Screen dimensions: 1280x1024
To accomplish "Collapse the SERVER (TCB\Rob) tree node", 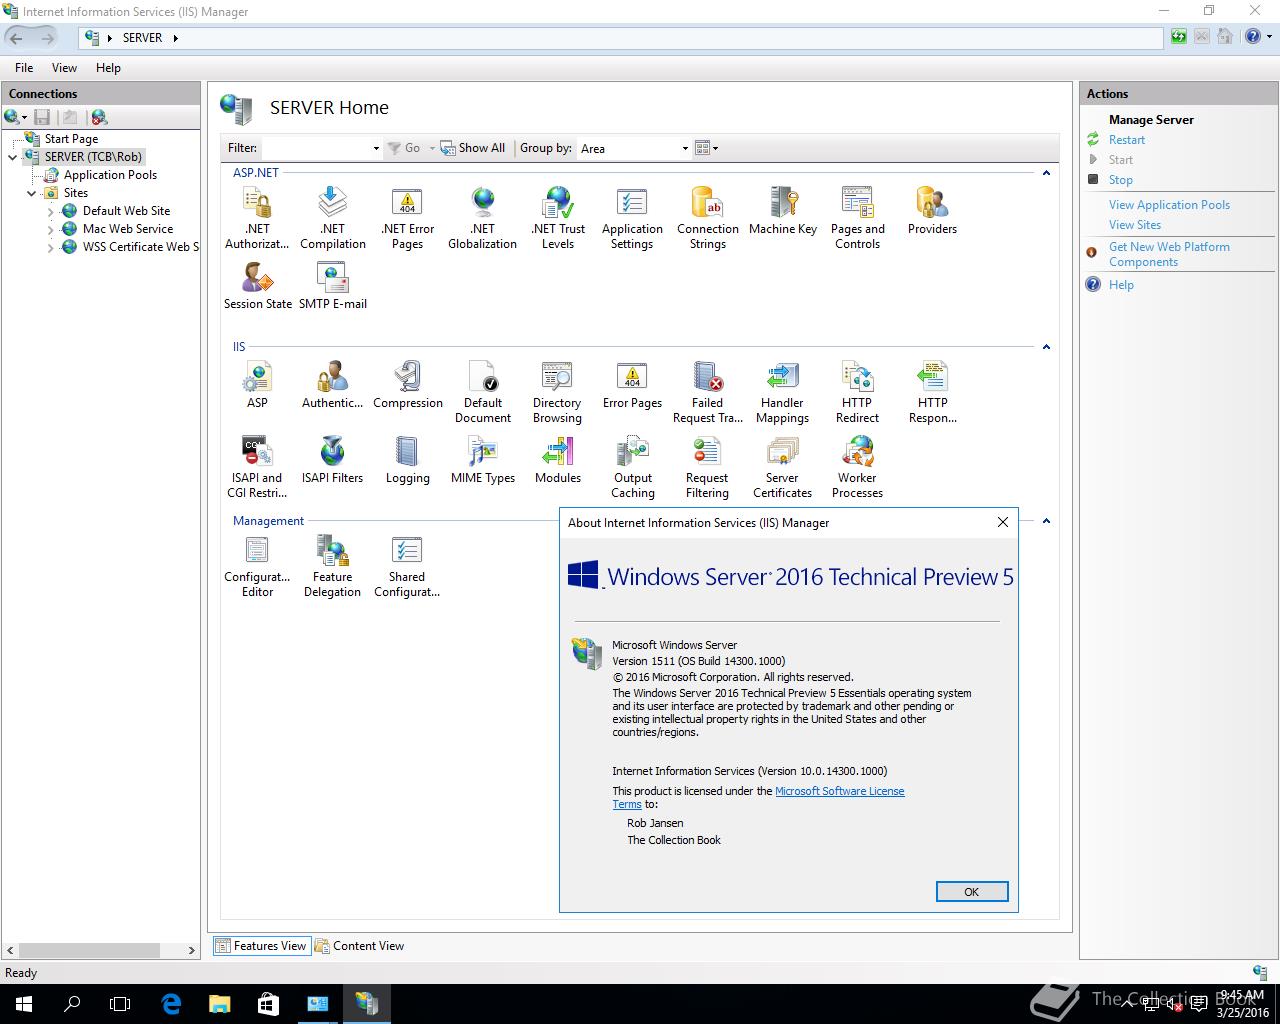I will coord(13,157).
